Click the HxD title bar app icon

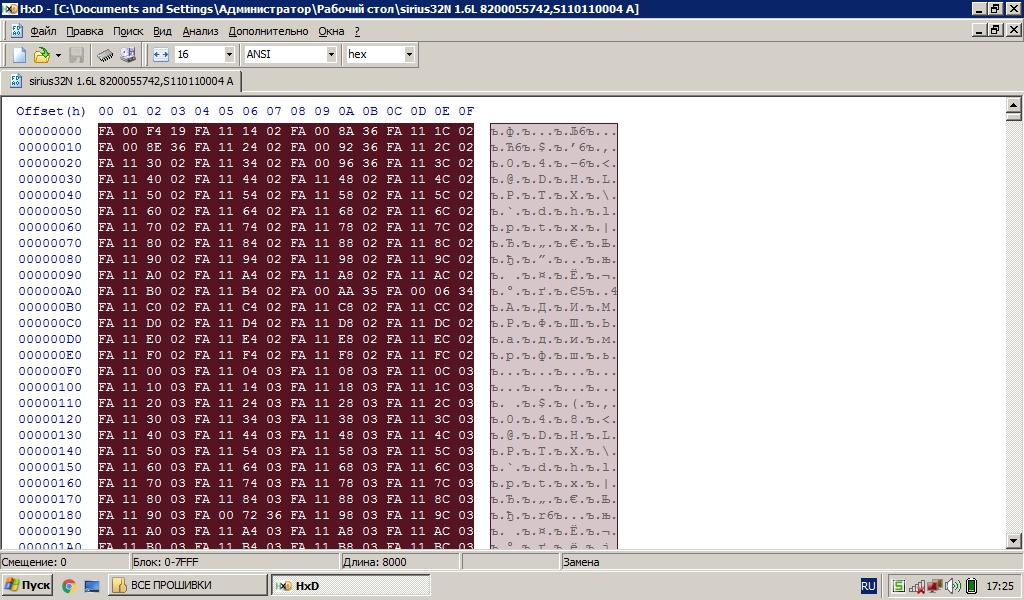(x=9, y=8)
